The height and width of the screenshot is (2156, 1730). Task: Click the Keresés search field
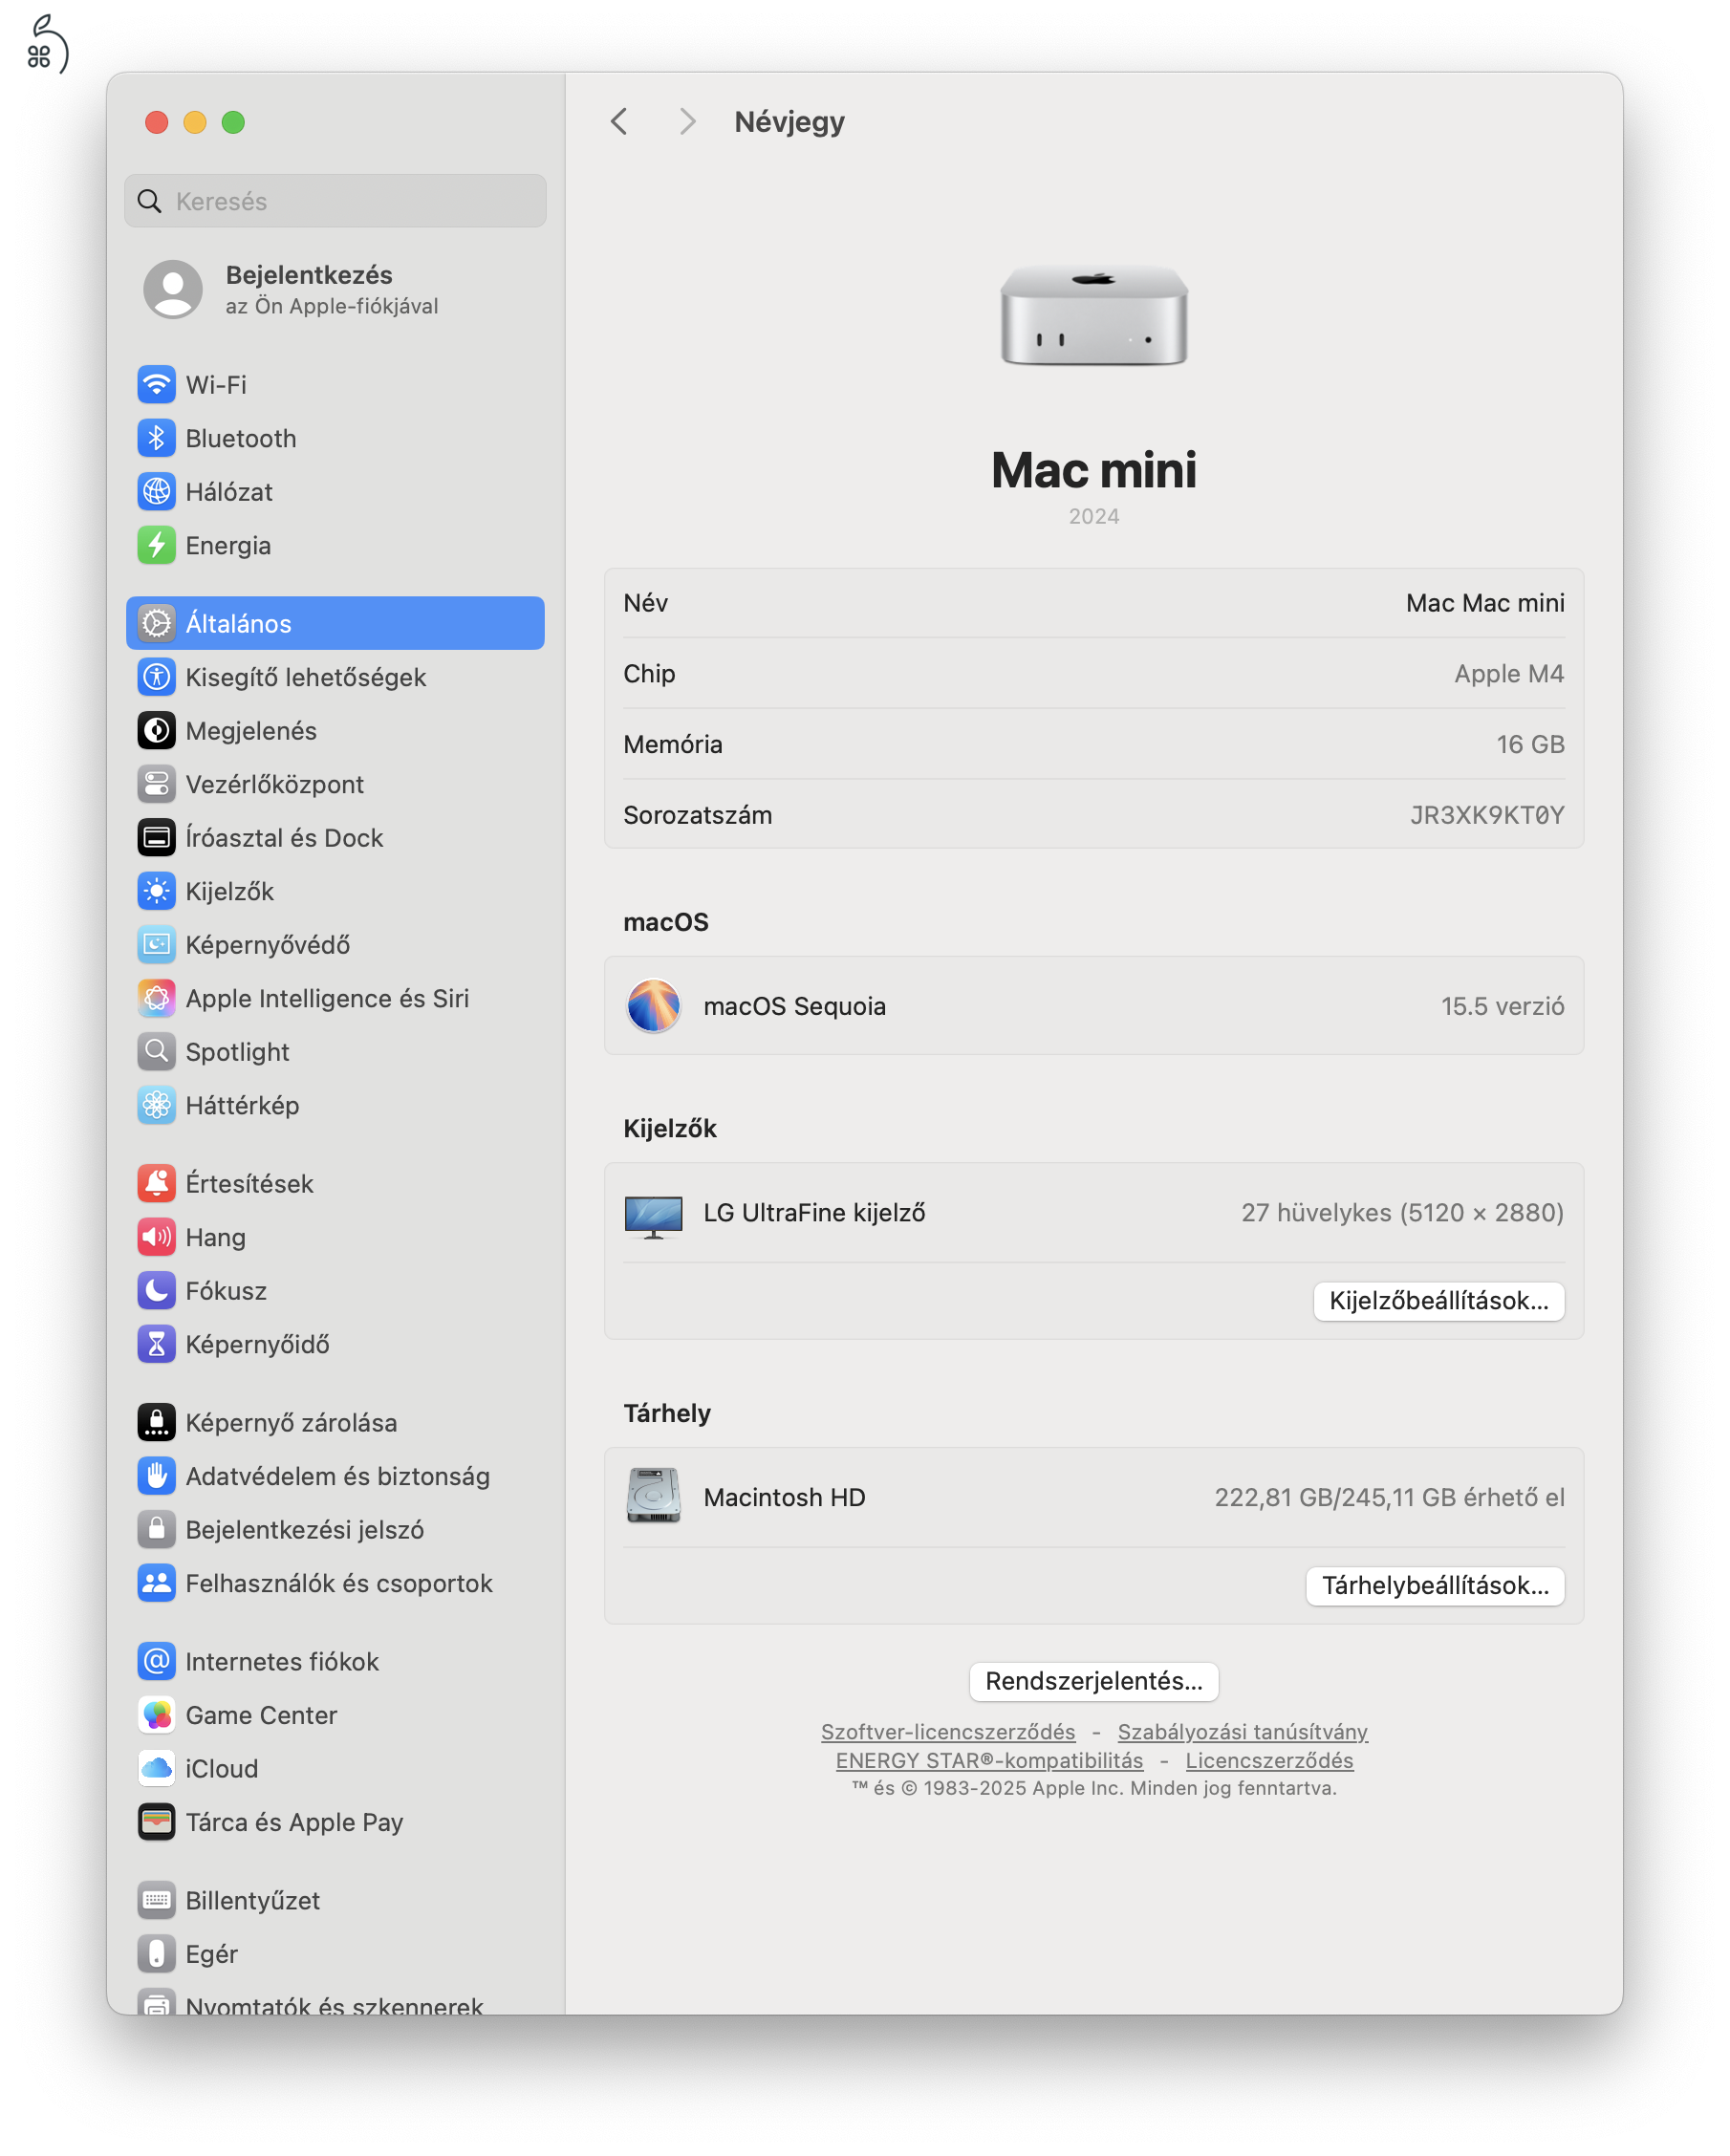coord(335,201)
